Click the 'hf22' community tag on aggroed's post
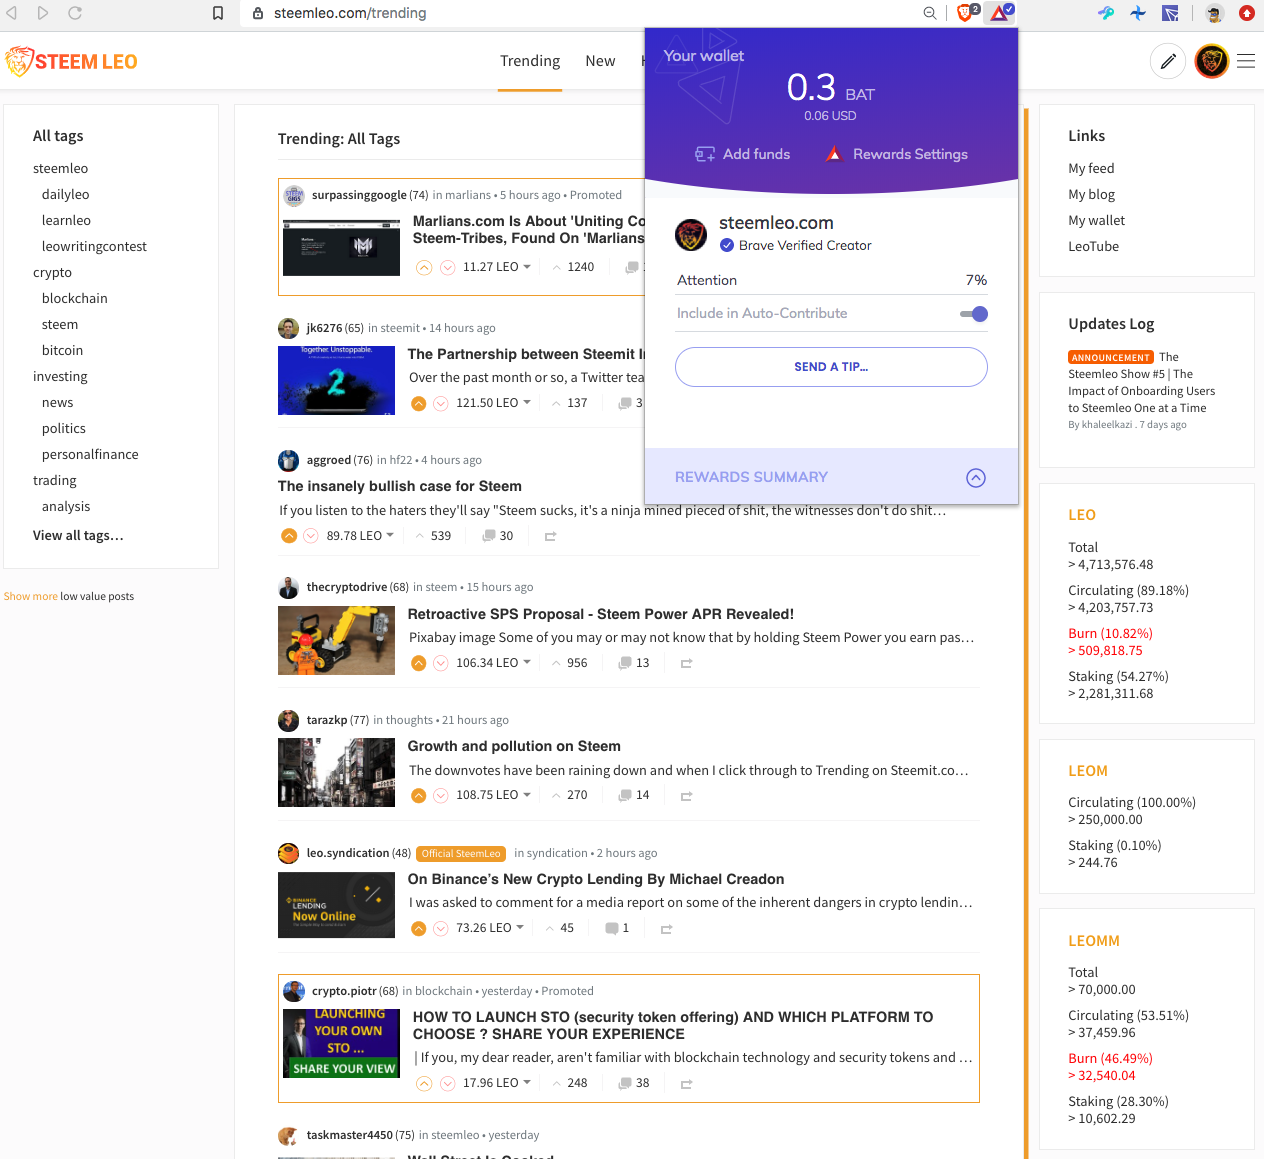Screen dimensions: 1264x1159 coord(400,460)
